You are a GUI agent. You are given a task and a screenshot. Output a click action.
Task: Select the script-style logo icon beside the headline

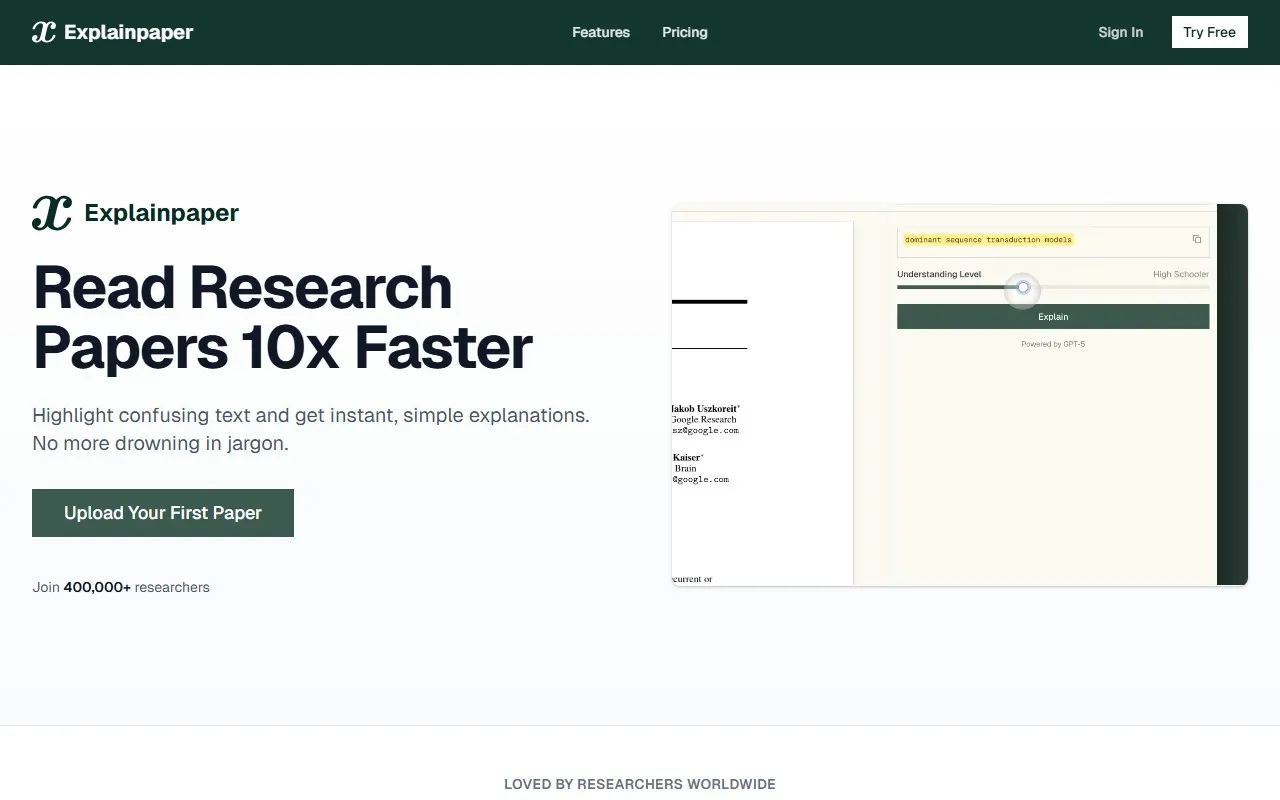click(52, 212)
